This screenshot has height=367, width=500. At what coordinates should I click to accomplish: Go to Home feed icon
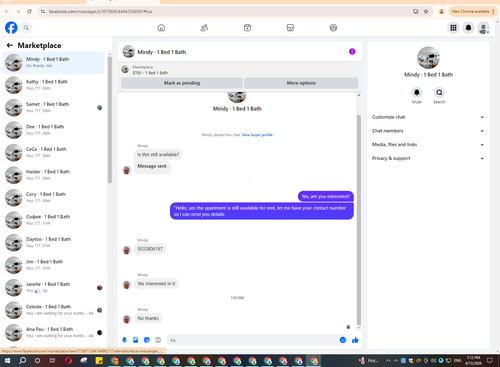click(161, 28)
